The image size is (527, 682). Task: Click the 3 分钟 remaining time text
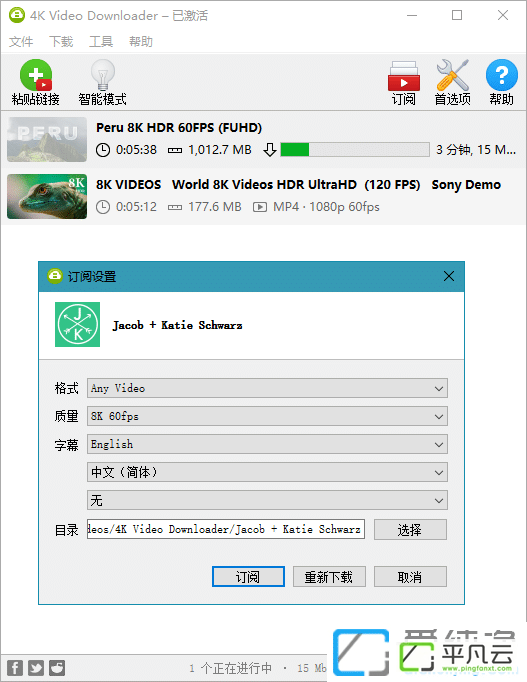click(476, 150)
